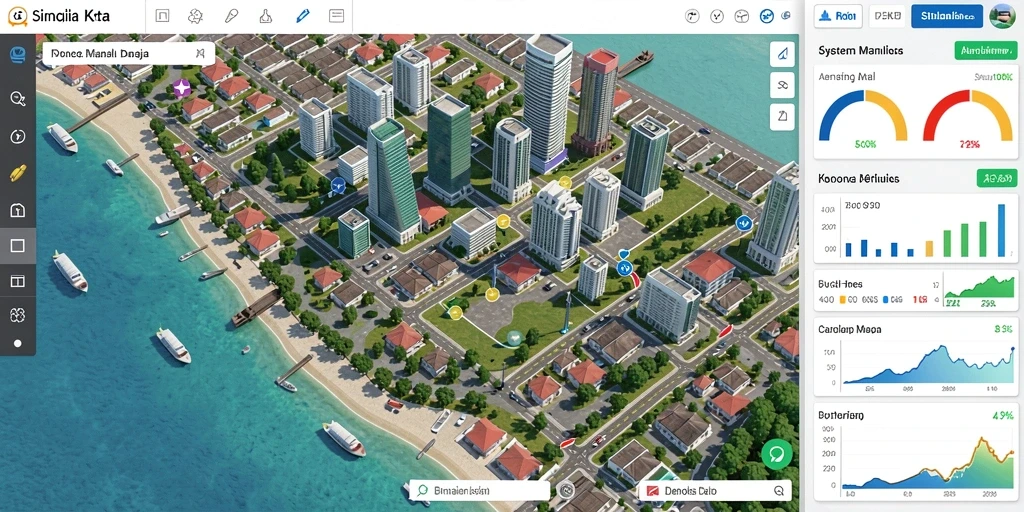1024x512 pixels.
Task: Click the red-yellow 72% gauge
Action: point(968,116)
